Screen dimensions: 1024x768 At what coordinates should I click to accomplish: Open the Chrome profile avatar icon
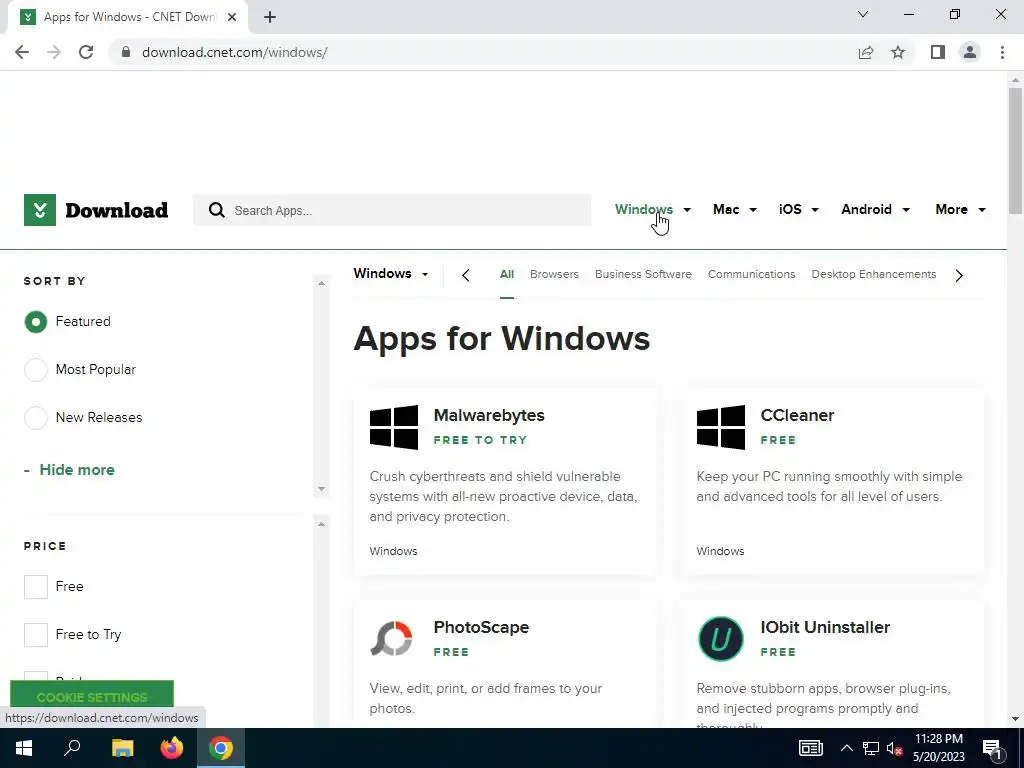point(970,52)
